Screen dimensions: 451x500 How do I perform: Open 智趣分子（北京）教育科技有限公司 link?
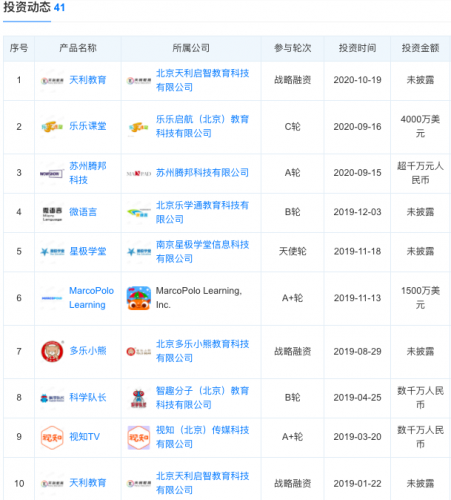pyautogui.click(x=202, y=398)
